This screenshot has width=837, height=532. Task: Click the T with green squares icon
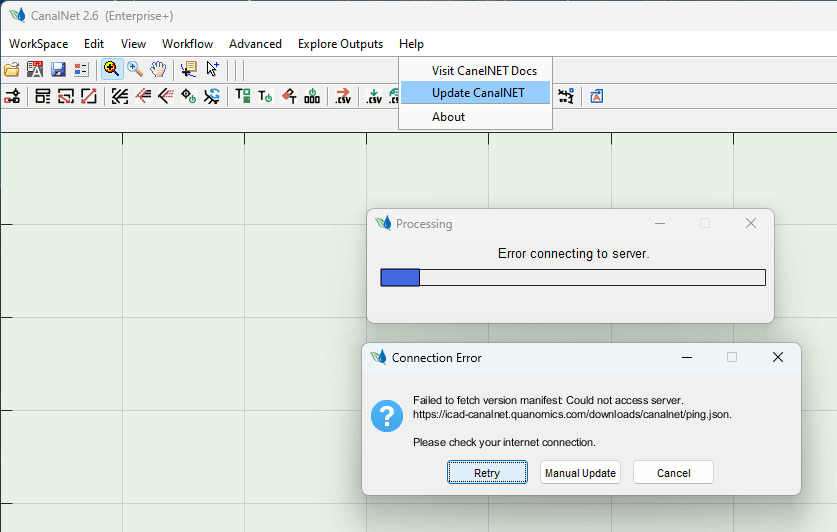(x=243, y=97)
